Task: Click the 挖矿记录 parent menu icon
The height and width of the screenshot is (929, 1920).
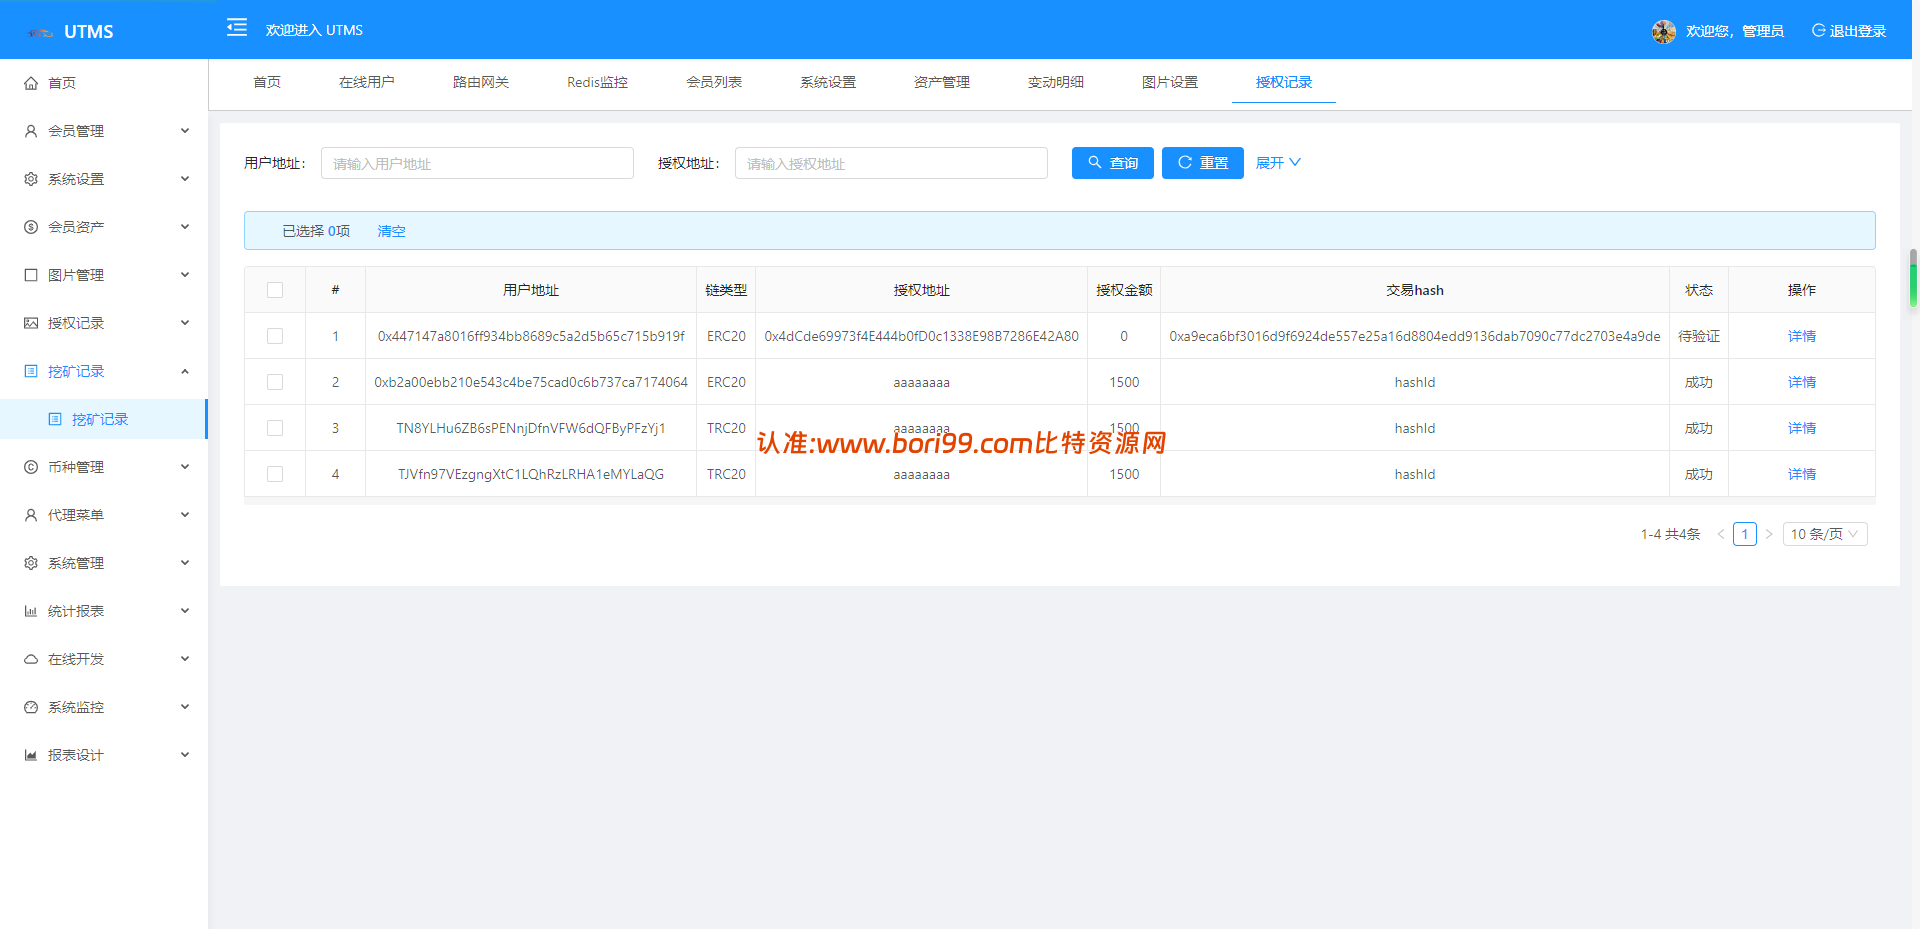Action: click(x=31, y=371)
